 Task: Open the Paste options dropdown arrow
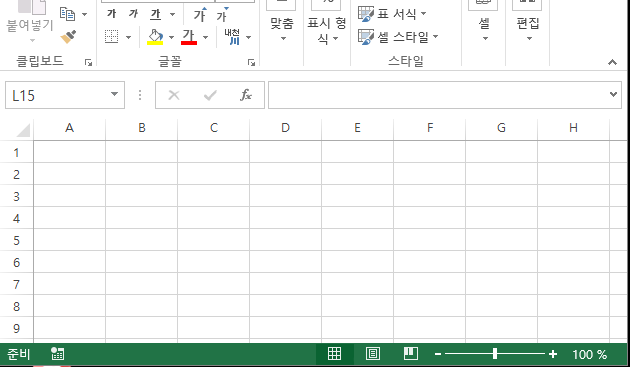32,40
